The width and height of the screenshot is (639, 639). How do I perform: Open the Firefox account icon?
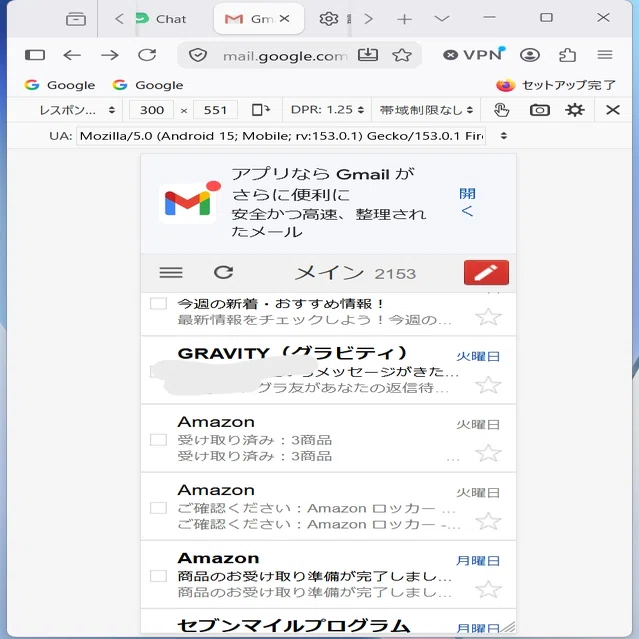click(x=530, y=55)
